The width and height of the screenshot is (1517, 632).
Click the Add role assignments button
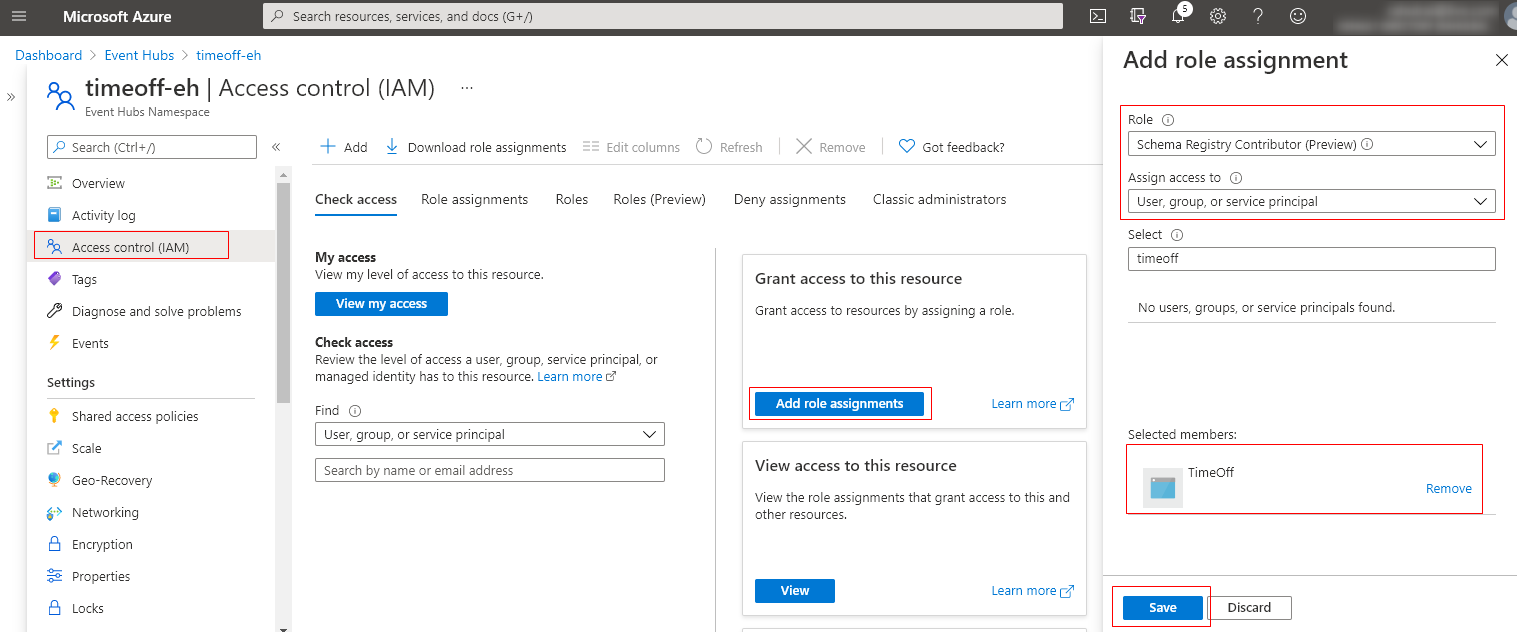click(x=839, y=403)
